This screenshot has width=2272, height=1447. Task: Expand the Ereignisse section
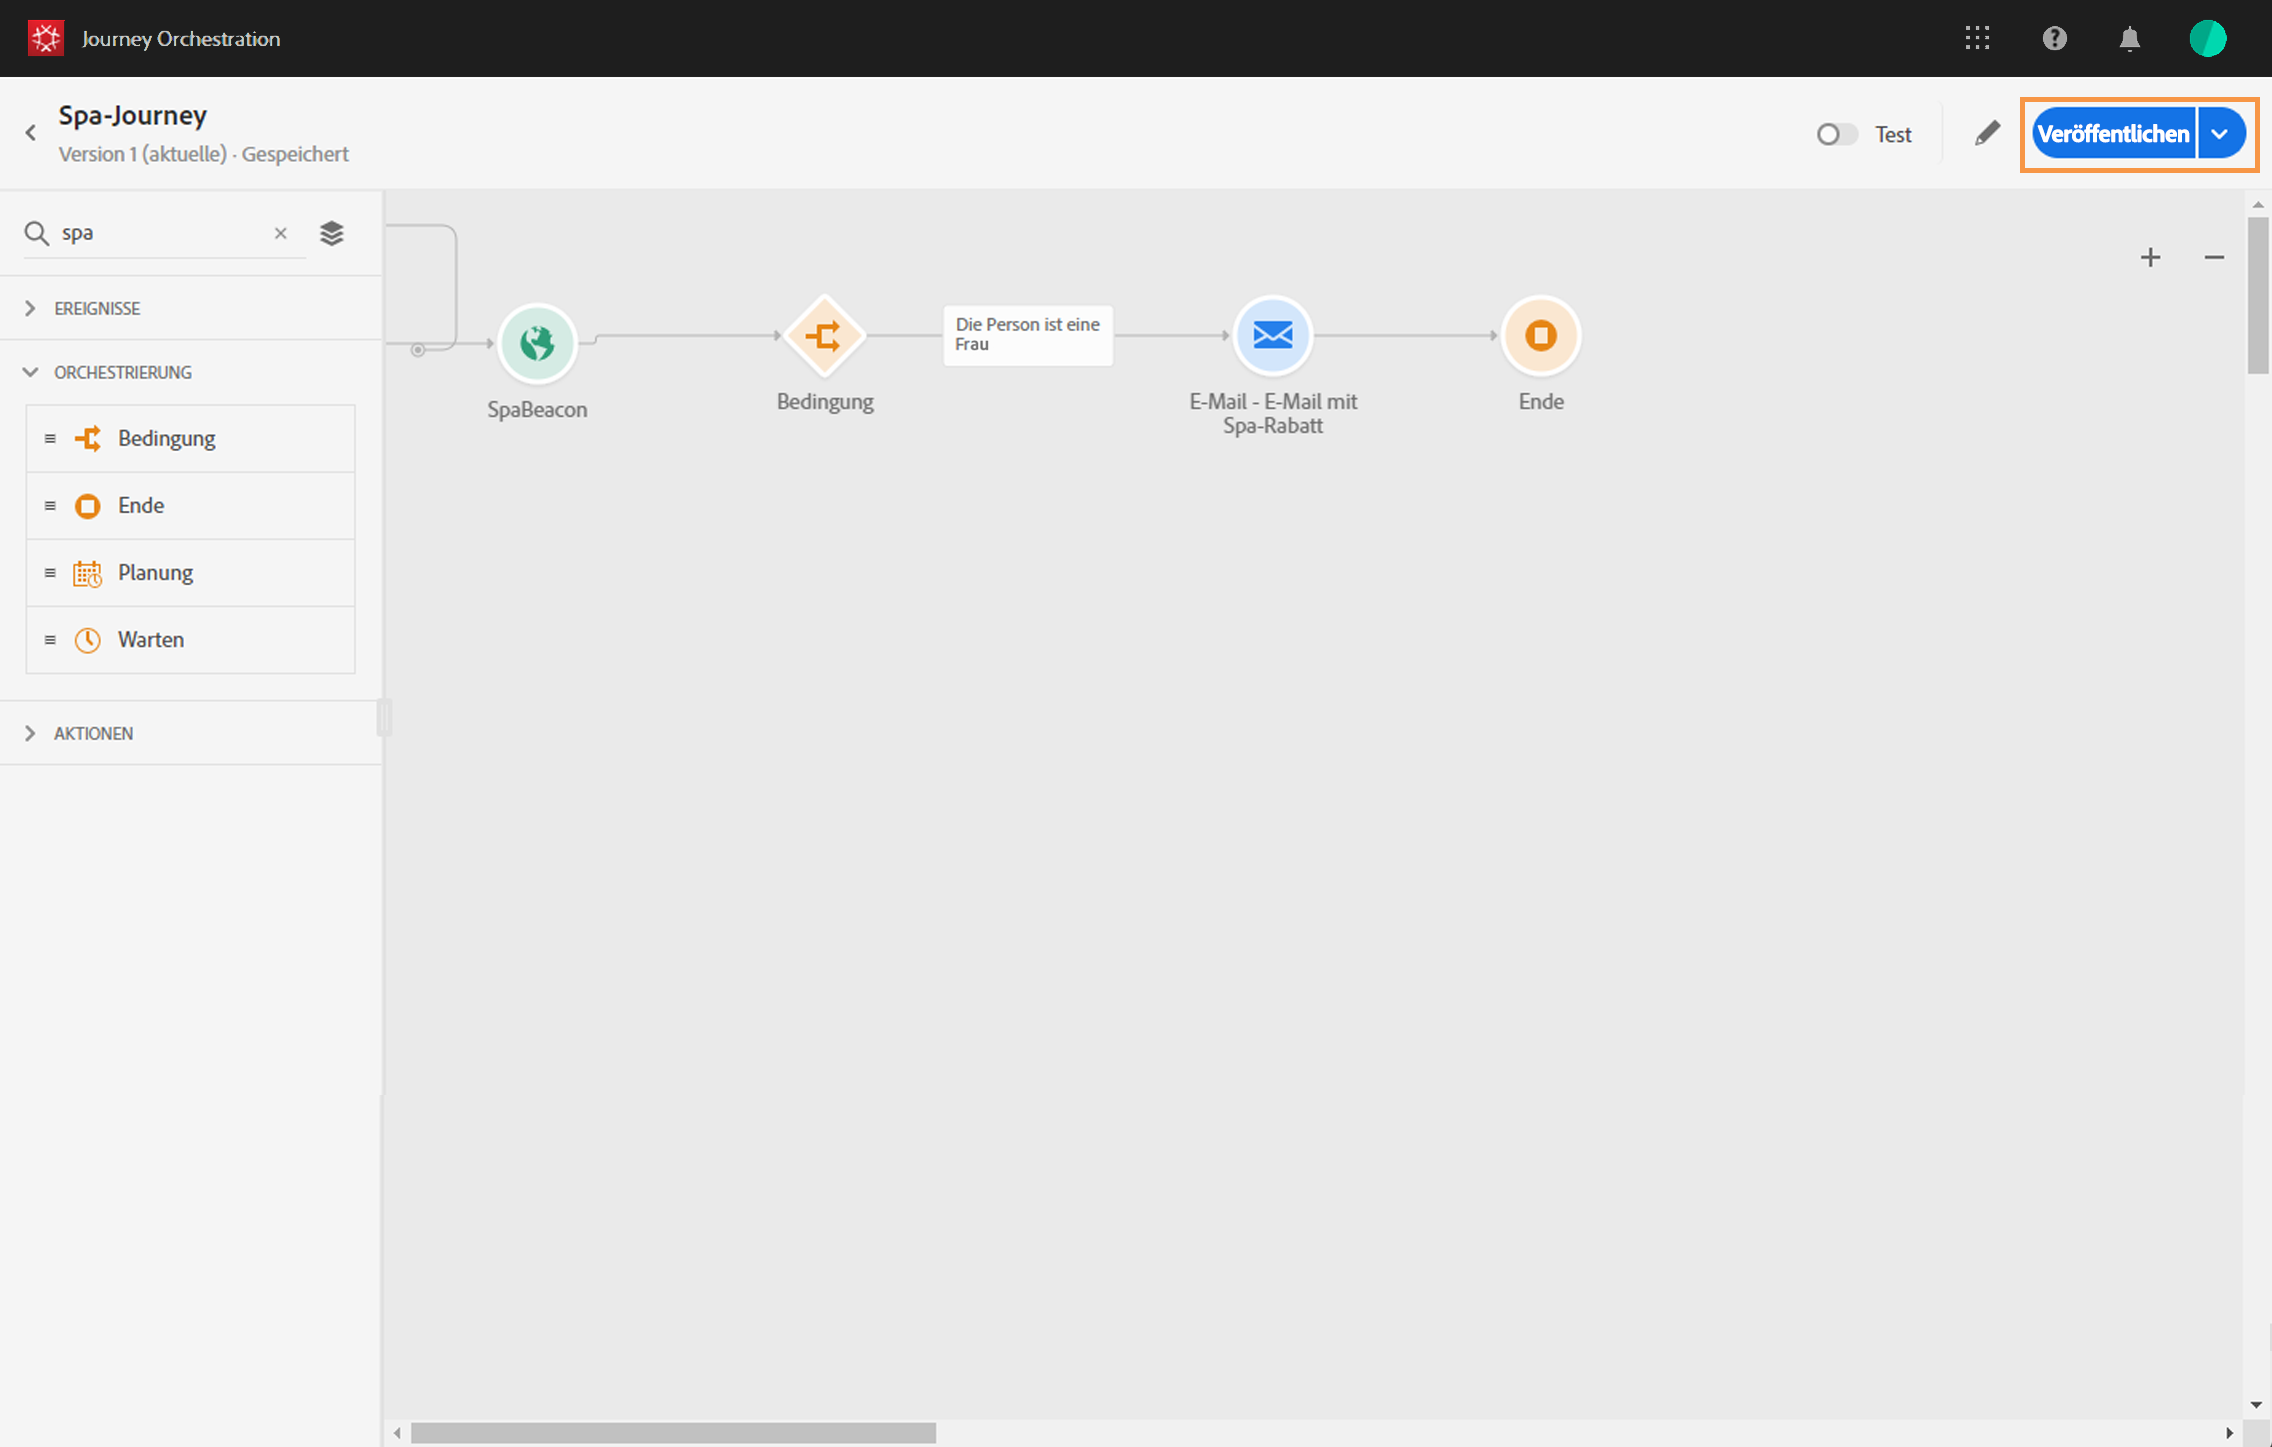pyautogui.click(x=30, y=308)
